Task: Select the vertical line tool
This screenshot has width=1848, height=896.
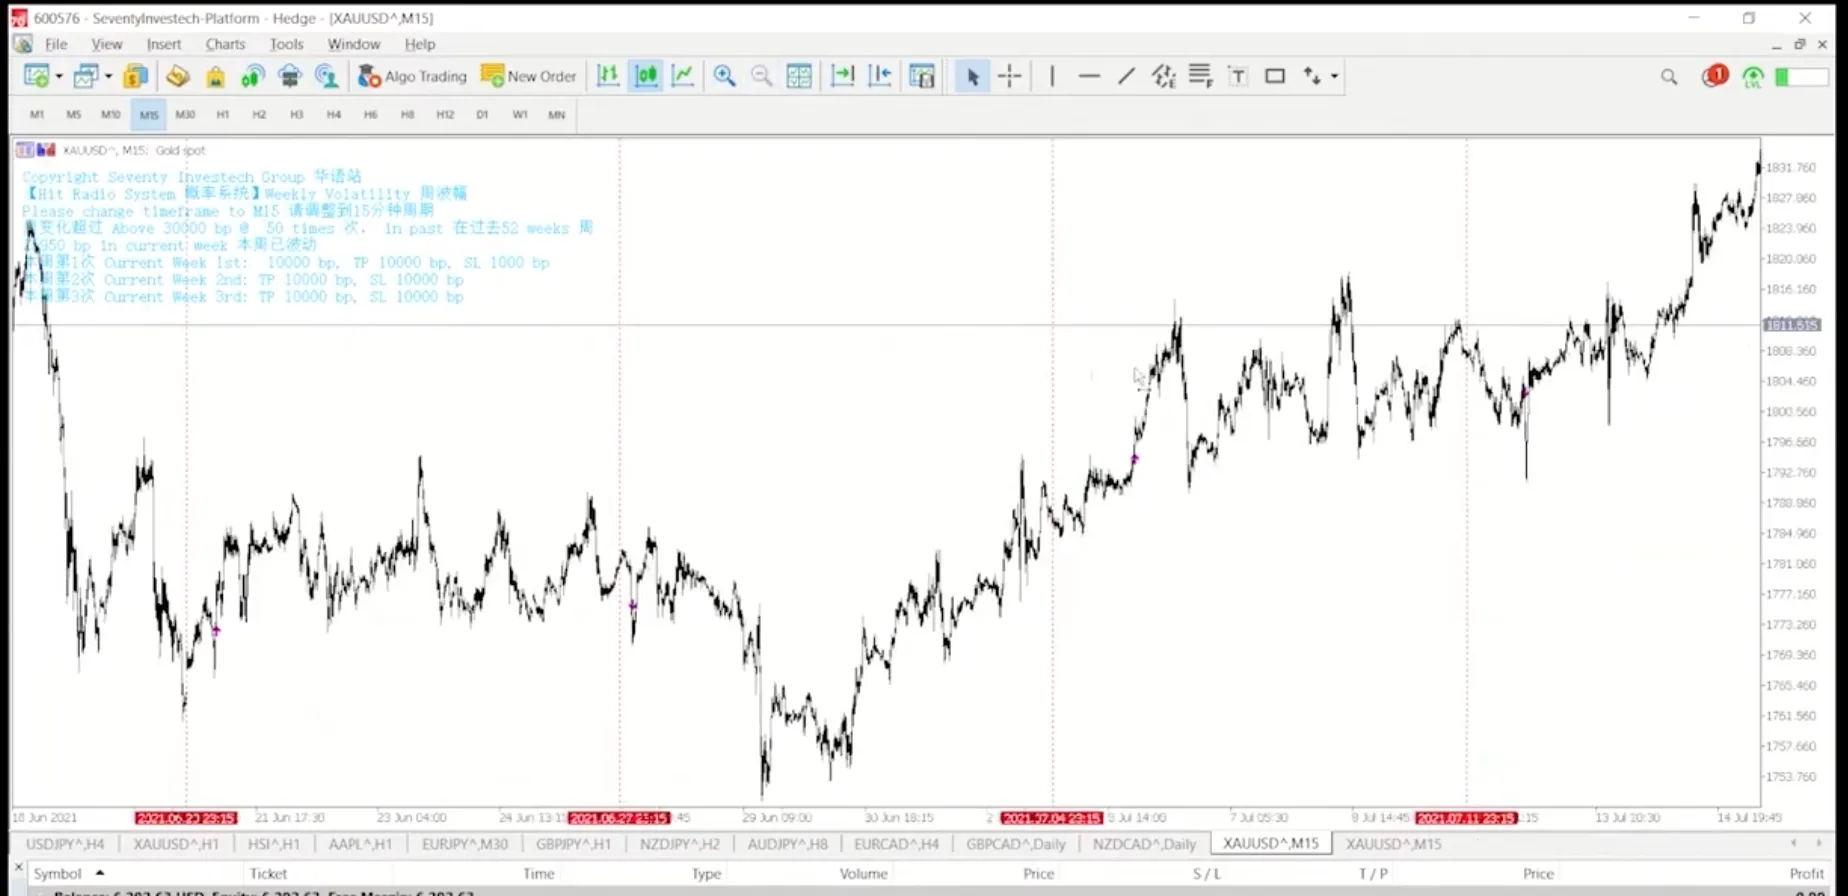Action: tap(1052, 76)
